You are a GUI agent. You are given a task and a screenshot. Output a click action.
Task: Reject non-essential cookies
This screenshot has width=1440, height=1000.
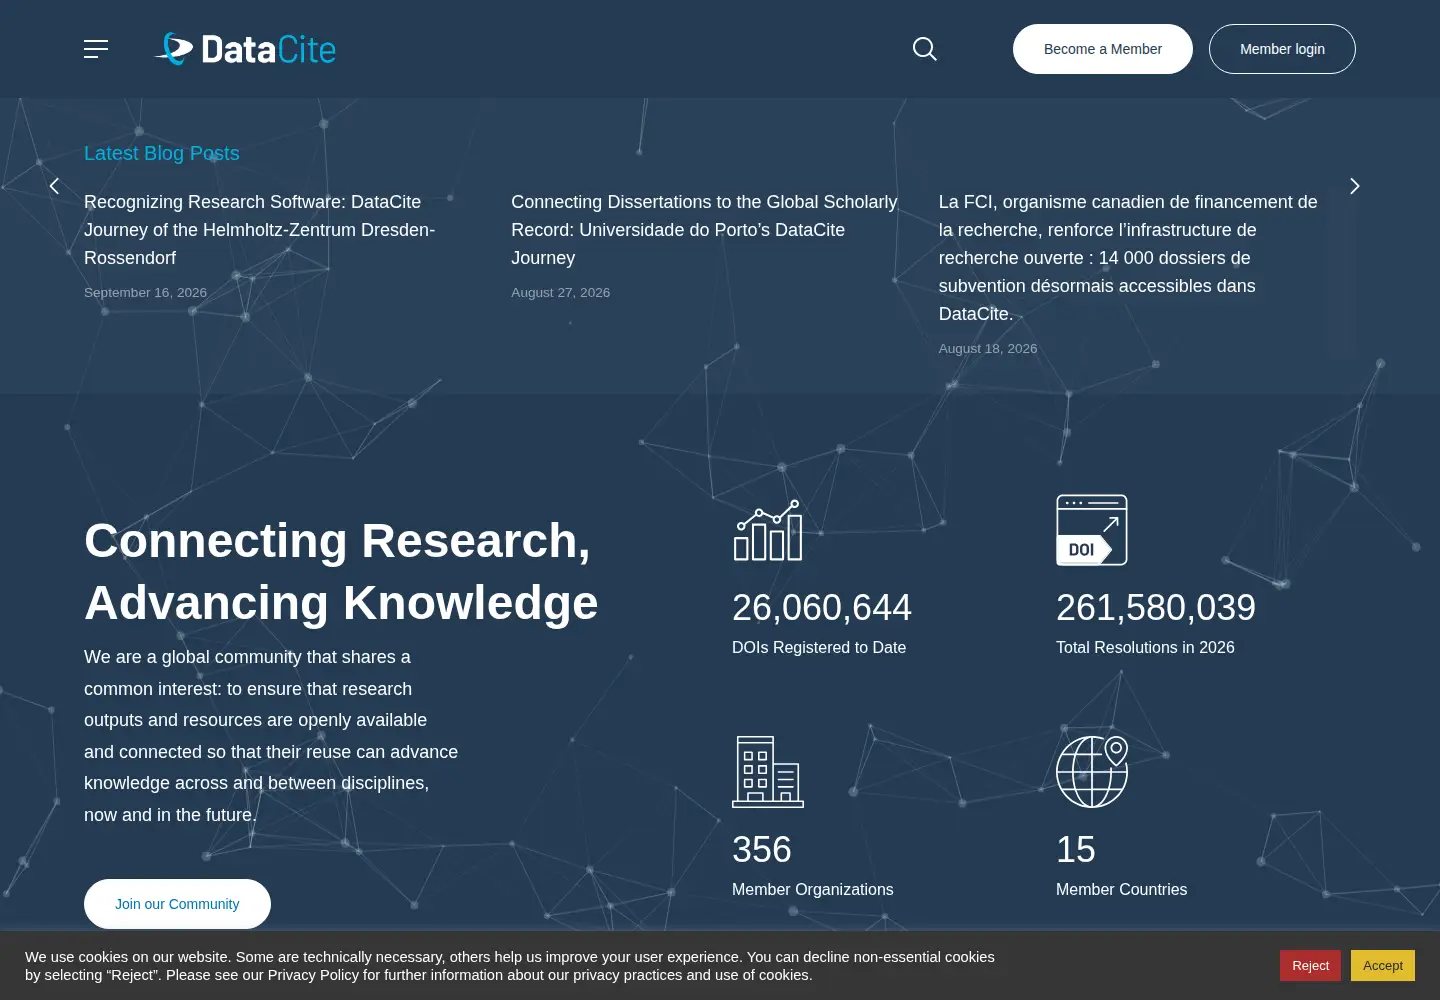pos(1310,965)
